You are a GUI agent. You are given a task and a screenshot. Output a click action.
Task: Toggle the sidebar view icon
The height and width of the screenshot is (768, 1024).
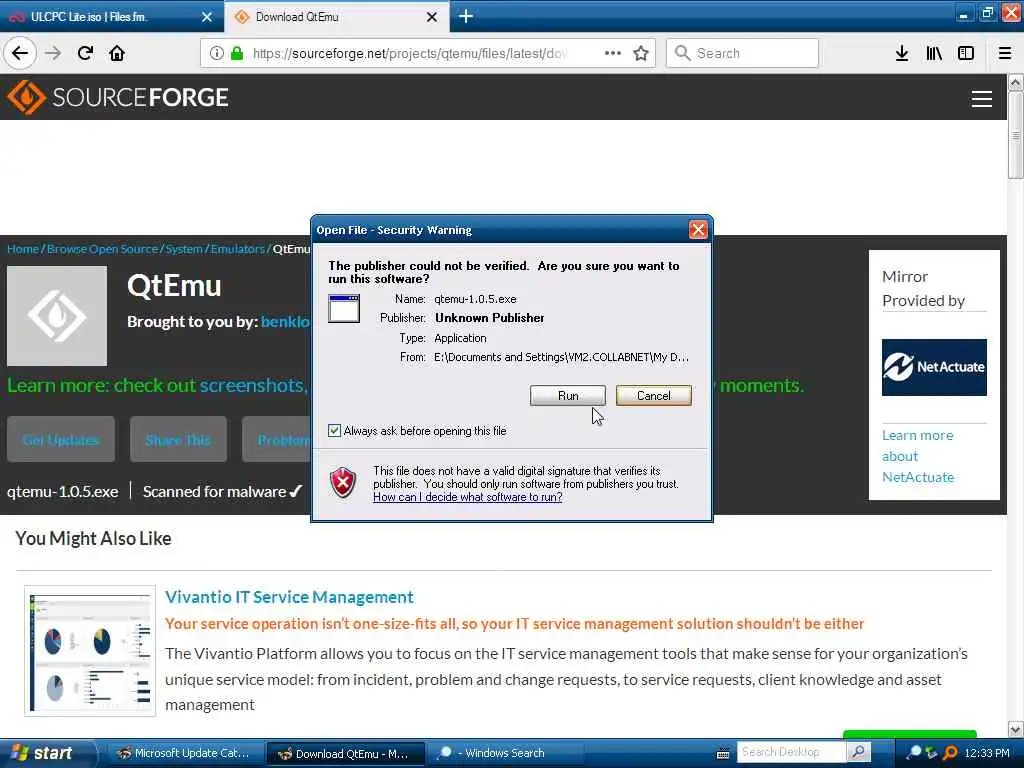tap(966, 53)
